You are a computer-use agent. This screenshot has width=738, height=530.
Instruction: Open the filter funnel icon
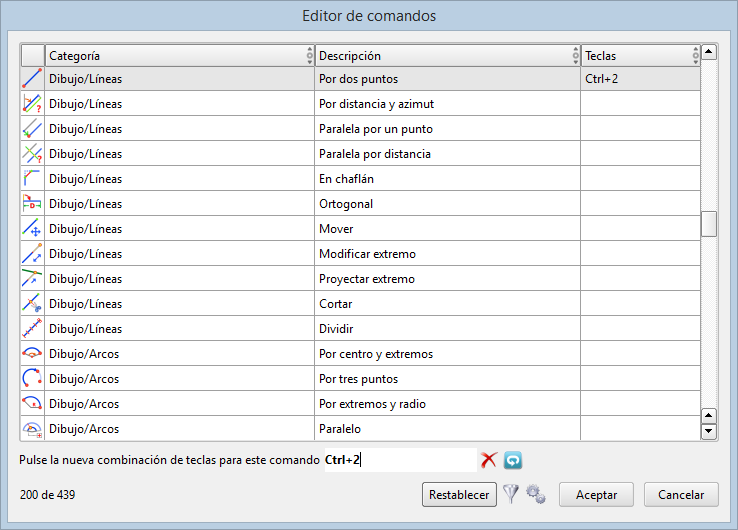point(511,494)
